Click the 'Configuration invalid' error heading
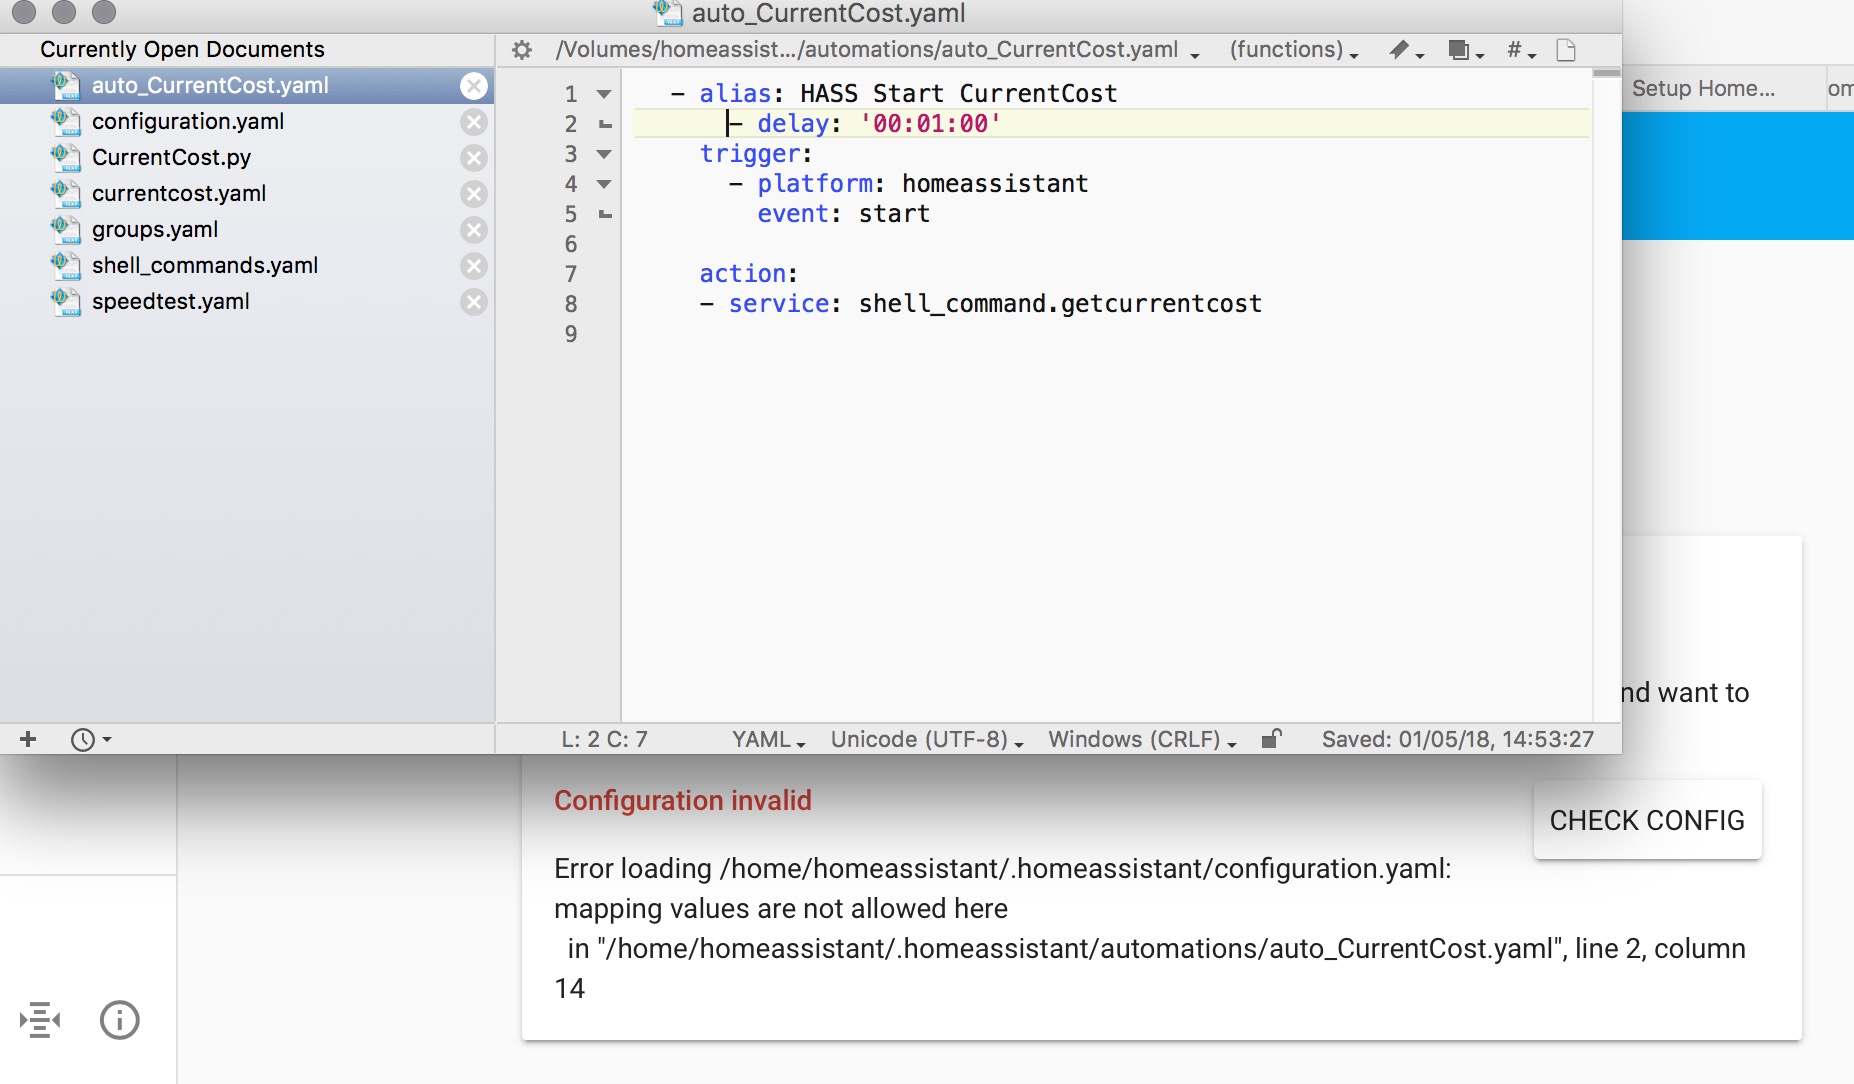Image resolution: width=1854 pixels, height=1084 pixels. point(683,800)
